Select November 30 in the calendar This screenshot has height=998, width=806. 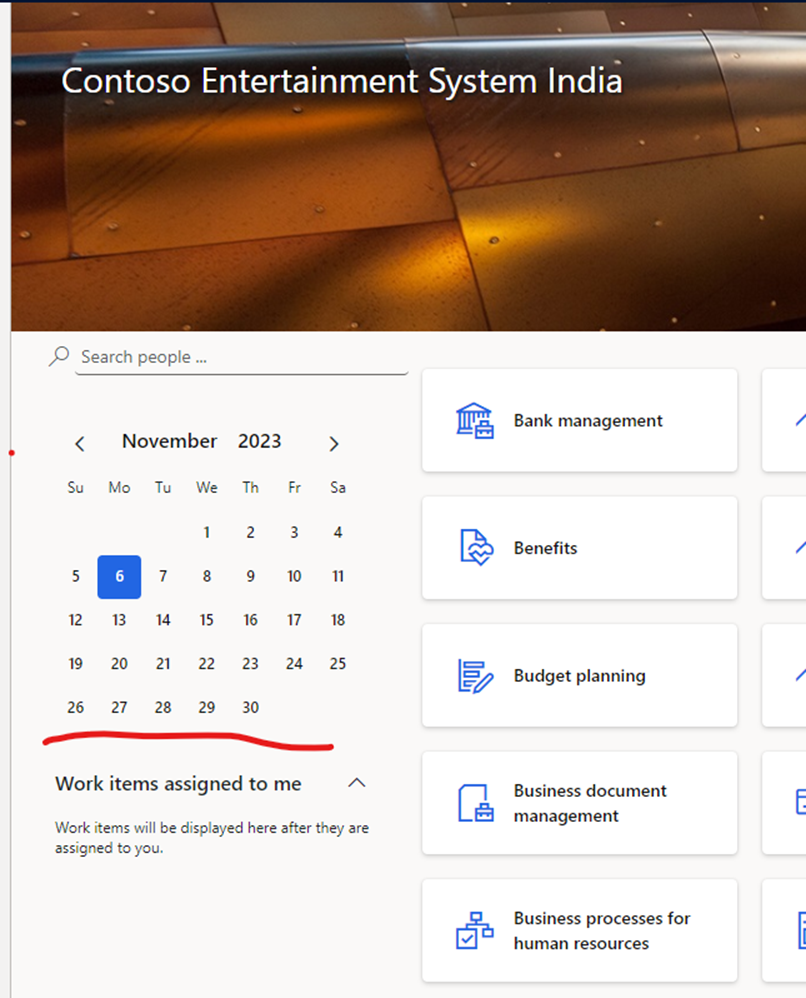(x=251, y=708)
